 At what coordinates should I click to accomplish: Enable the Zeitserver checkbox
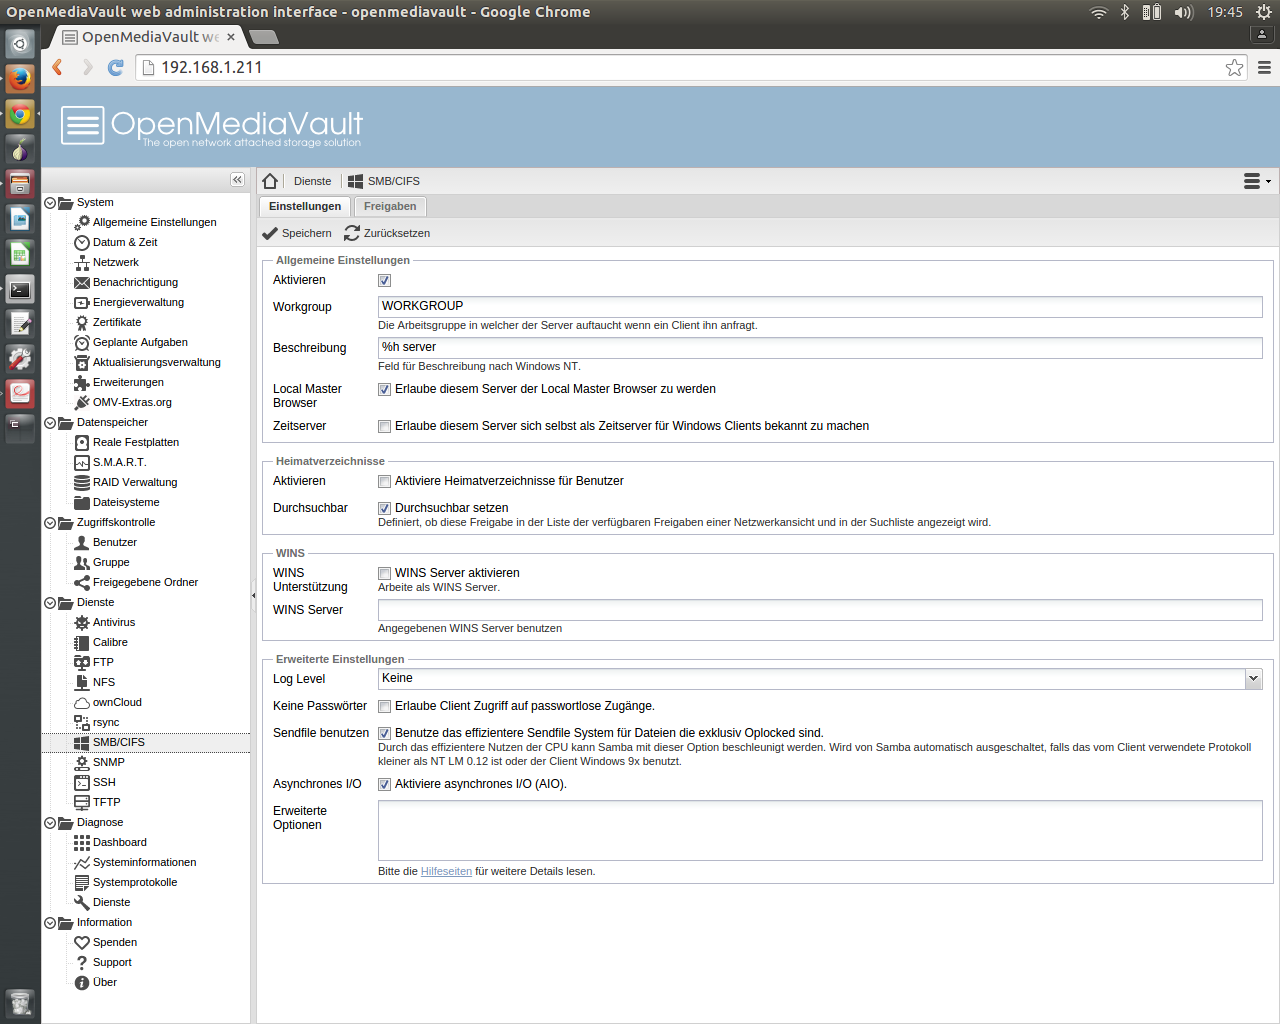coord(384,427)
